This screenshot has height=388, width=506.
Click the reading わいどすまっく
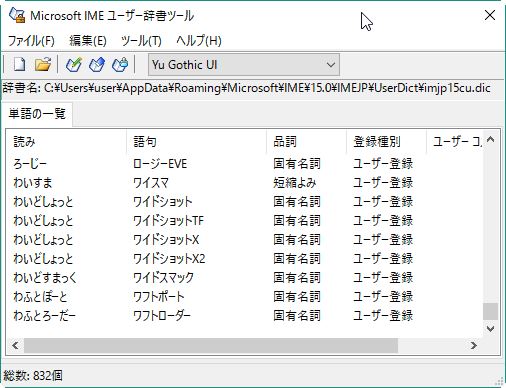click(x=45, y=278)
